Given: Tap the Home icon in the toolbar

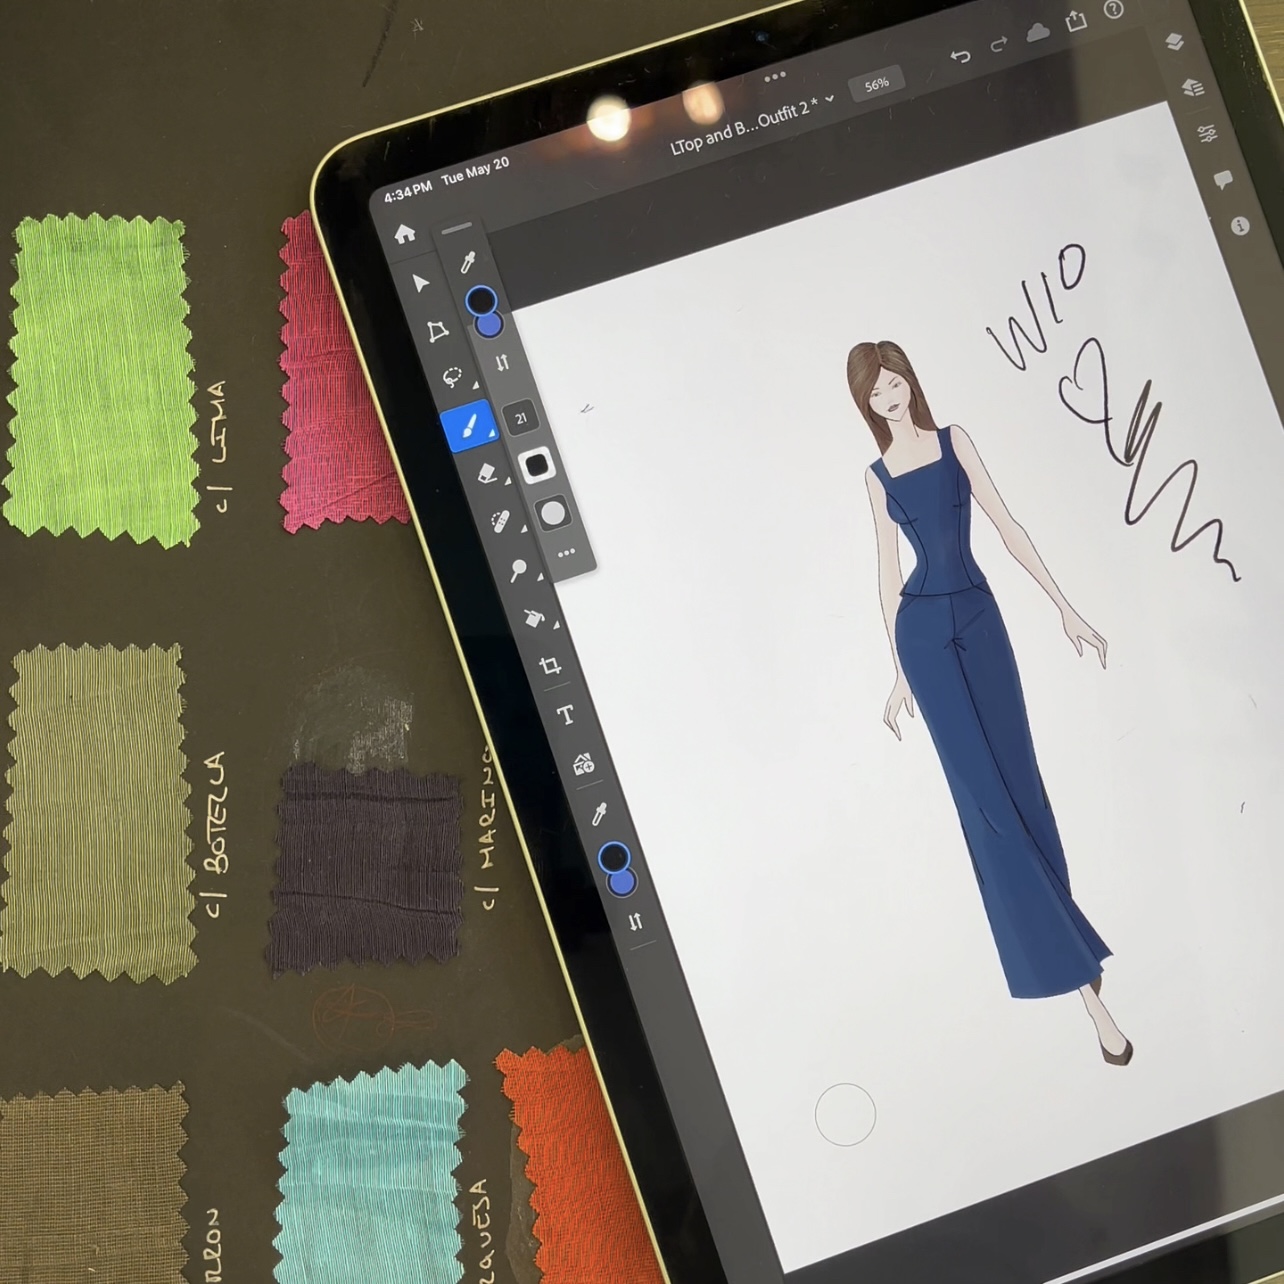Looking at the screenshot, I should tap(405, 234).
